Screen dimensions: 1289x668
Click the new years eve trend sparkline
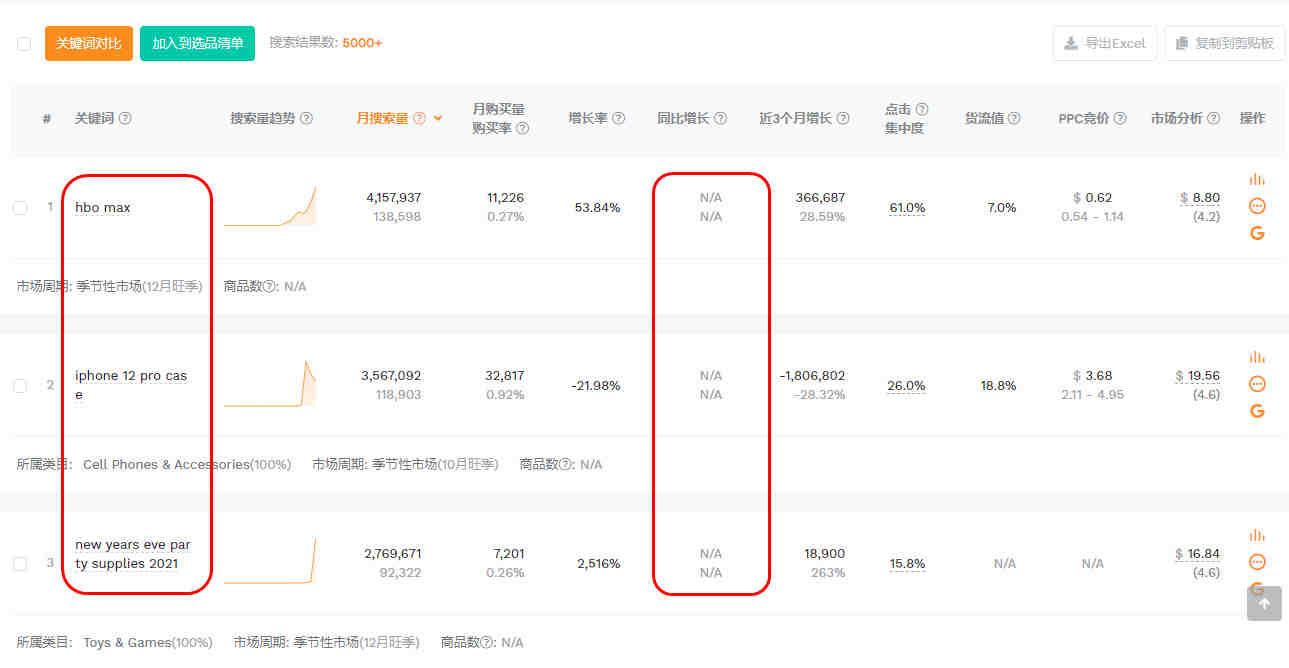point(270,561)
